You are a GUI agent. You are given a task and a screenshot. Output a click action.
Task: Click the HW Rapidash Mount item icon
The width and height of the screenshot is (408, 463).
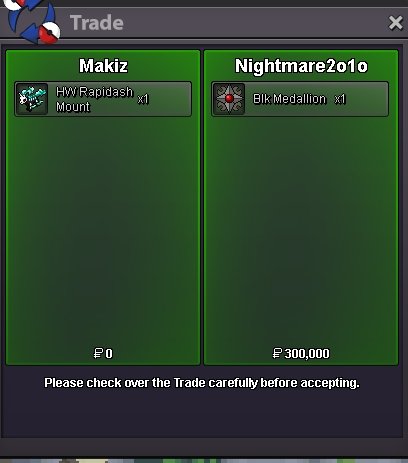click(x=32, y=99)
